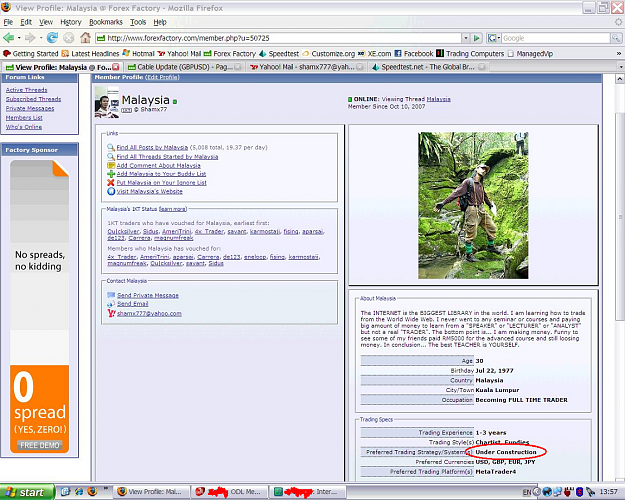This screenshot has width=625, height=500.
Task: Open the XE.com bookmark
Action: pyautogui.click(x=375, y=53)
